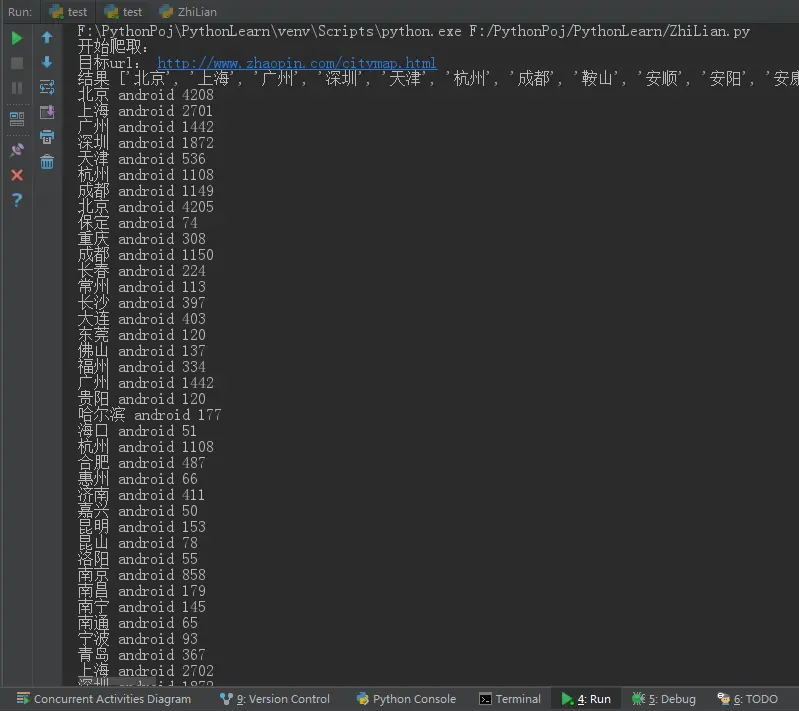Jump to the end of console output
799x711 pixels.
(x=47, y=112)
